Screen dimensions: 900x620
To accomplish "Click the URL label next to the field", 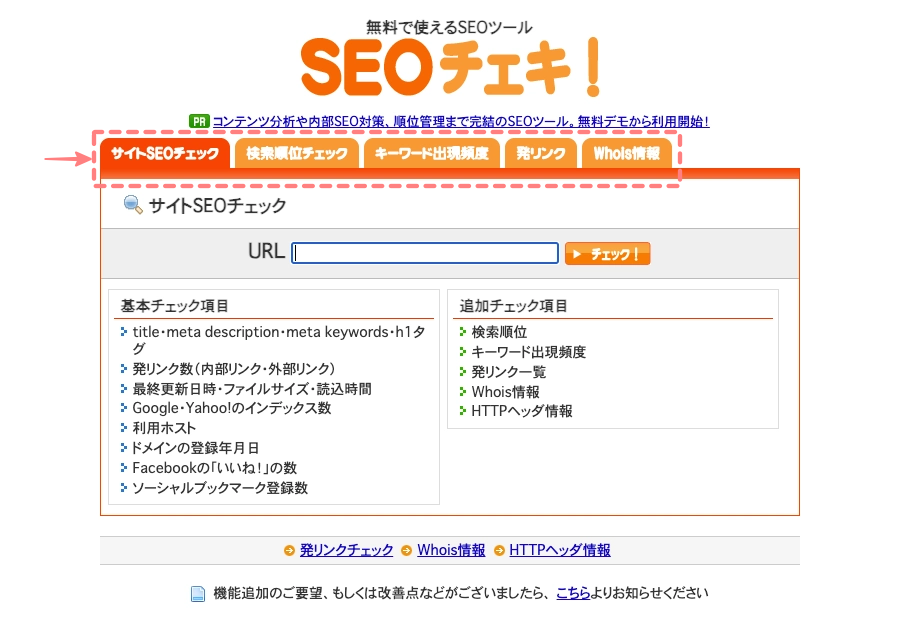I will [266, 251].
